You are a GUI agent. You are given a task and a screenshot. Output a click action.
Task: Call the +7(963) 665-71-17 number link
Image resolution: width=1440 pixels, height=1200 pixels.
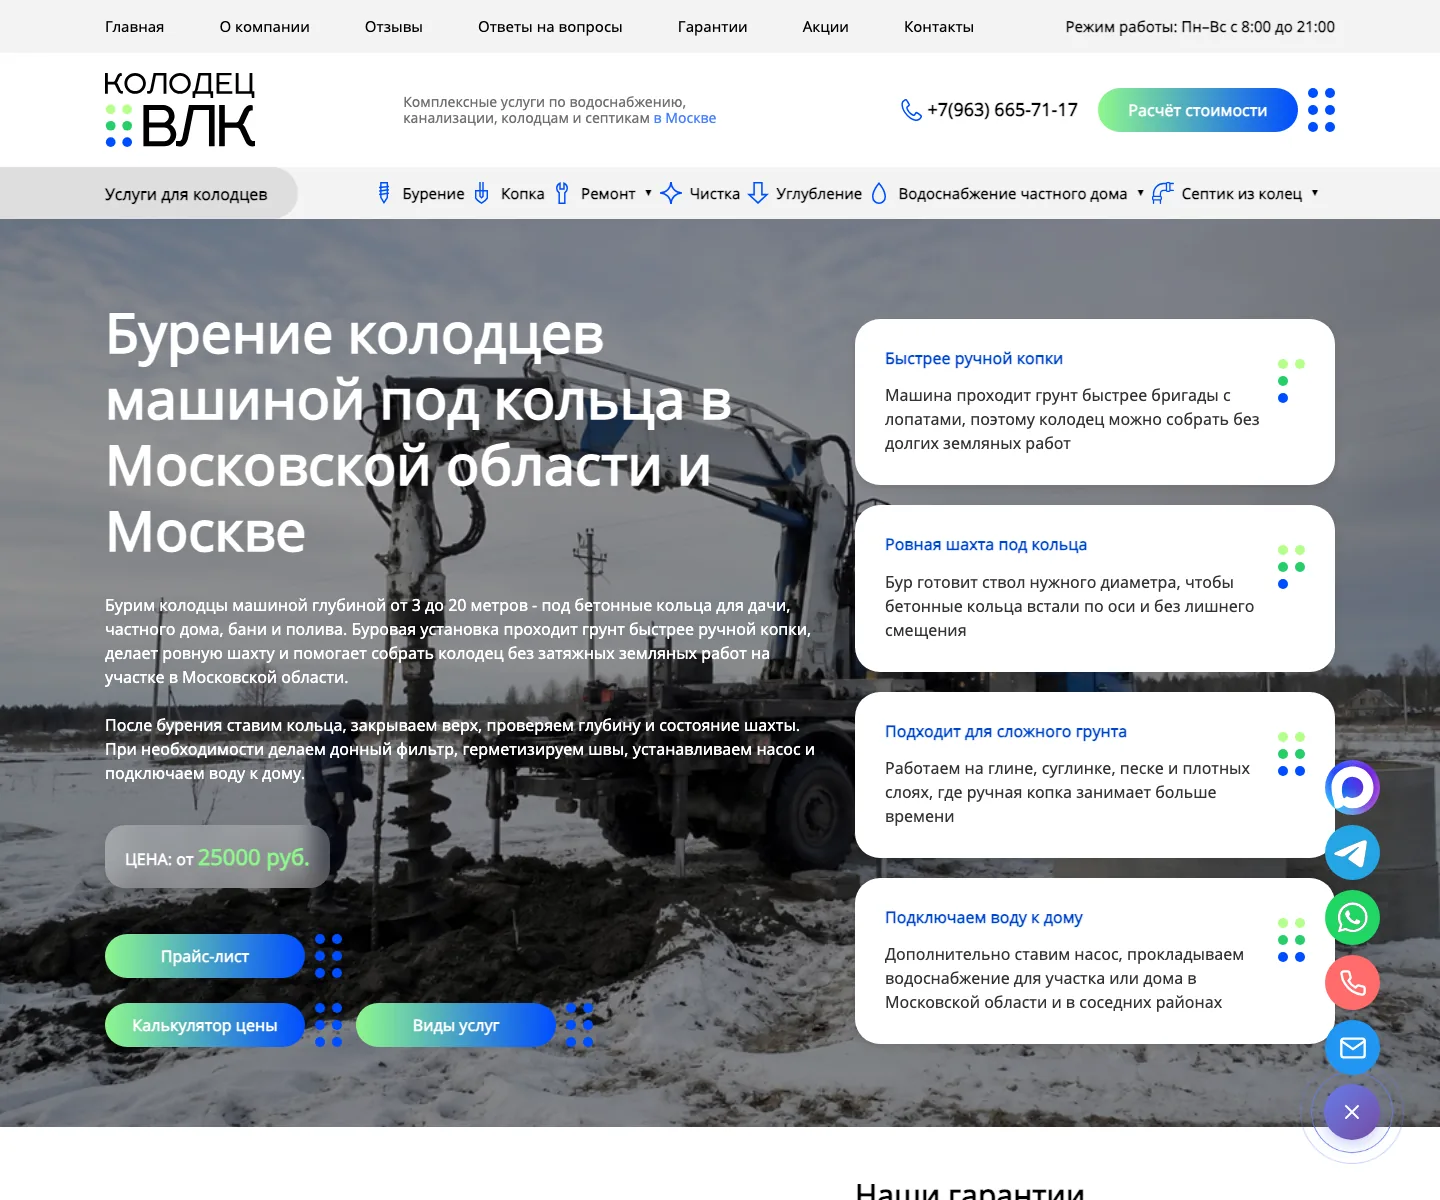click(1002, 110)
